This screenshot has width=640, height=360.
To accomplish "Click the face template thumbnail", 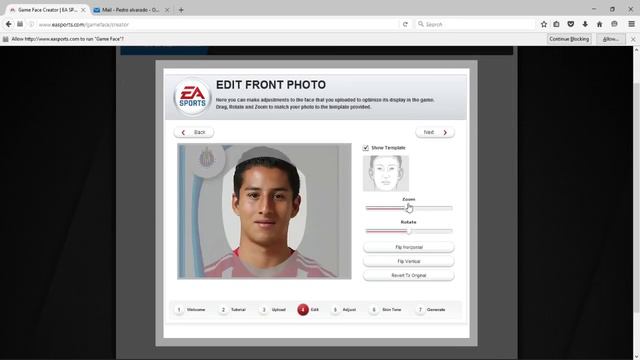I will pyautogui.click(x=386, y=173).
